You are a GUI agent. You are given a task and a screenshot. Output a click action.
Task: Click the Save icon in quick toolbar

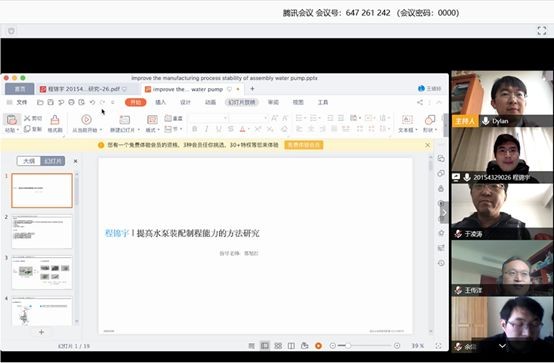pos(51,102)
